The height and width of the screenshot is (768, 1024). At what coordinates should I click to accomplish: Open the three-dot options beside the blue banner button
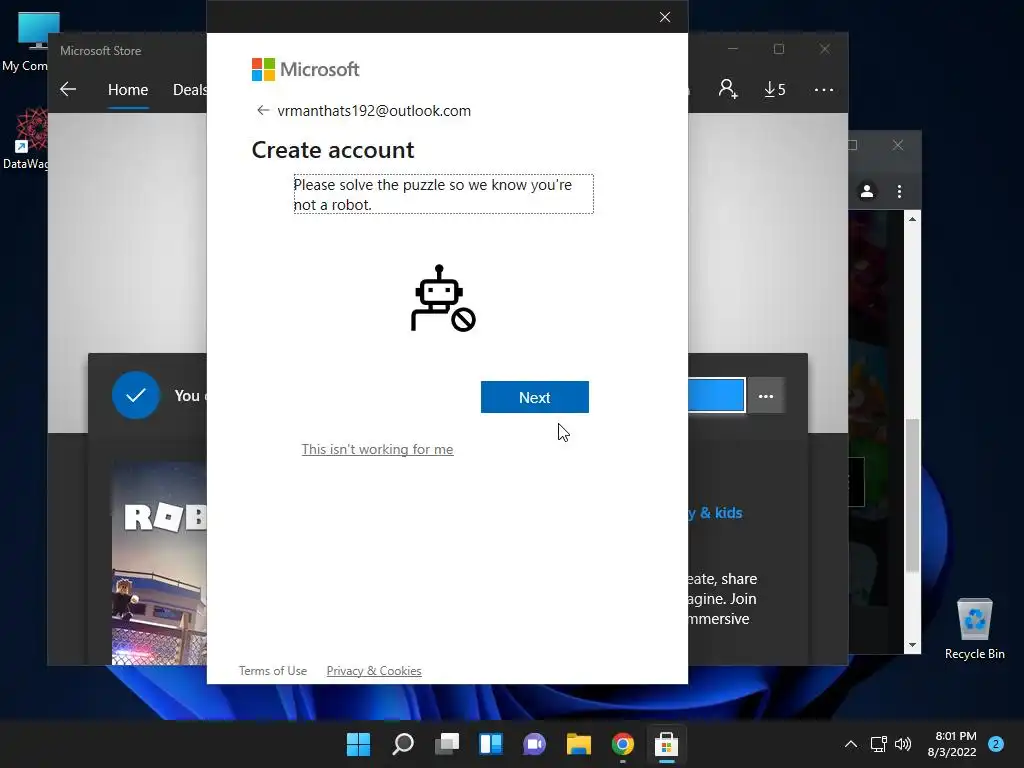click(765, 396)
